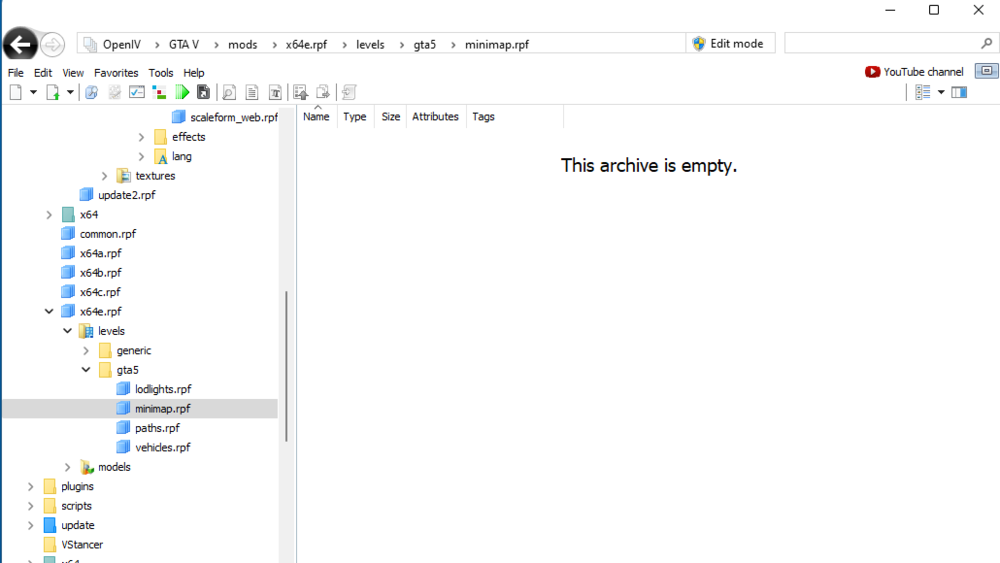Go to x64e.rpf in the breadcrumb
The image size is (1000, 563).
306,45
